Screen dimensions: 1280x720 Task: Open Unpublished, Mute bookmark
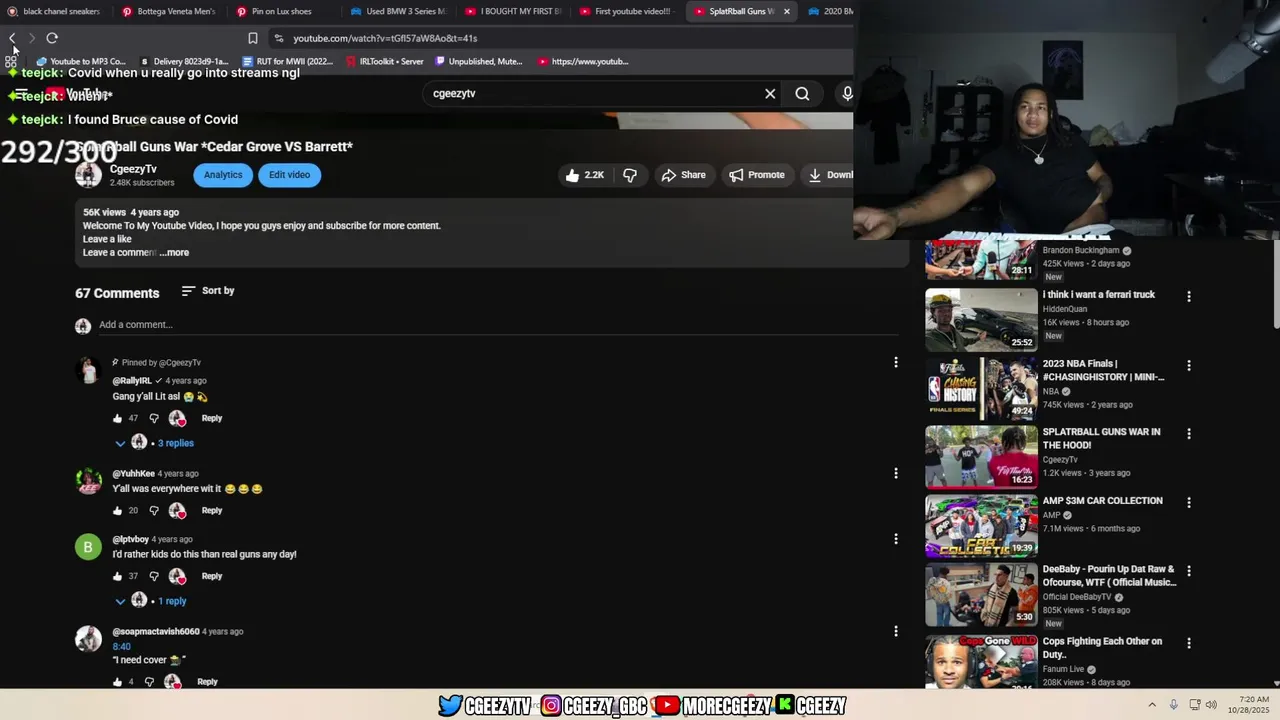(x=479, y=61)
